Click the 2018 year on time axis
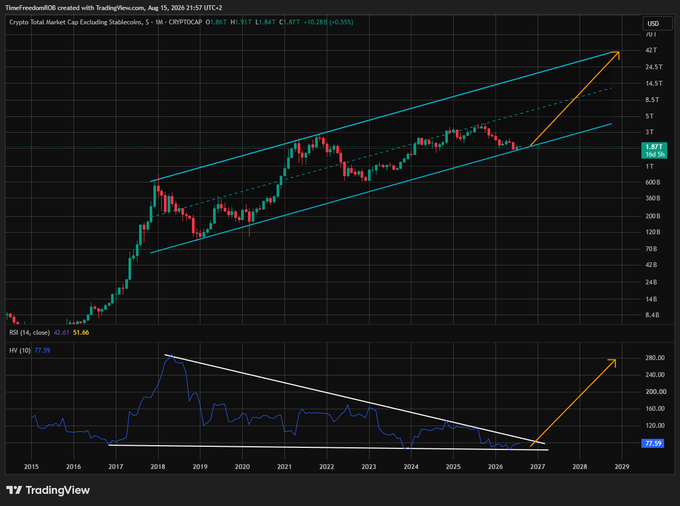The height and width of the screenshot is (506, 680). [158, 467]
